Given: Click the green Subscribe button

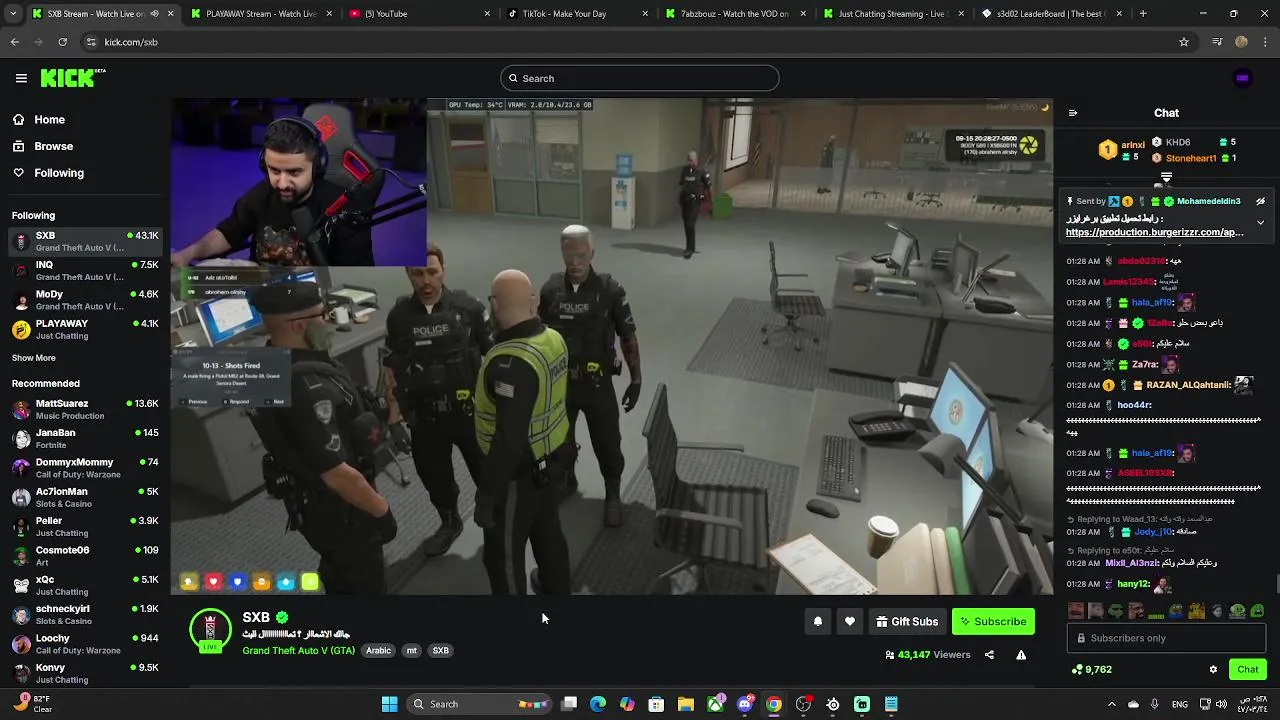Looking at the screenshot, I should 993,622.
